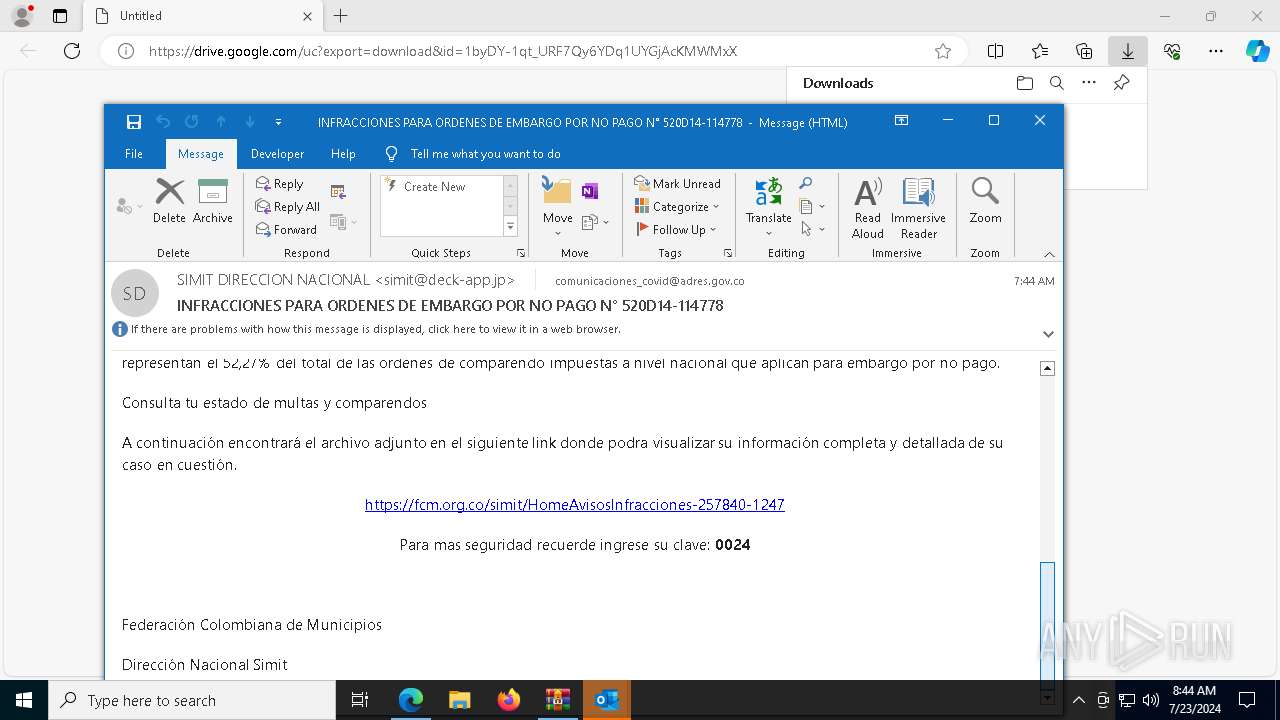Refresh the Edge browser page
Viewport: 1280px width, 720px height.
(72, 51)
